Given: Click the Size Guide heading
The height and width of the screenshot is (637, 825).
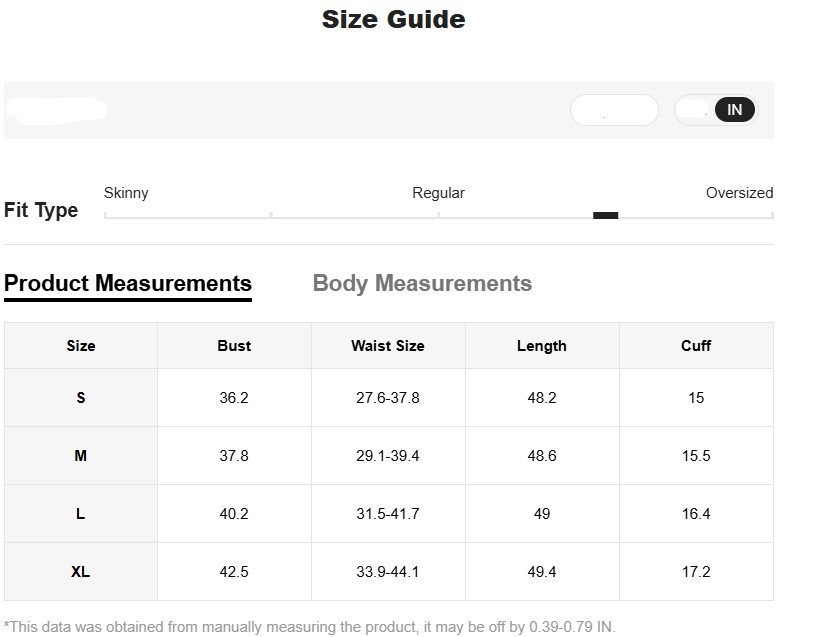Looking at the screenshot, I should [x=393, y=19].
